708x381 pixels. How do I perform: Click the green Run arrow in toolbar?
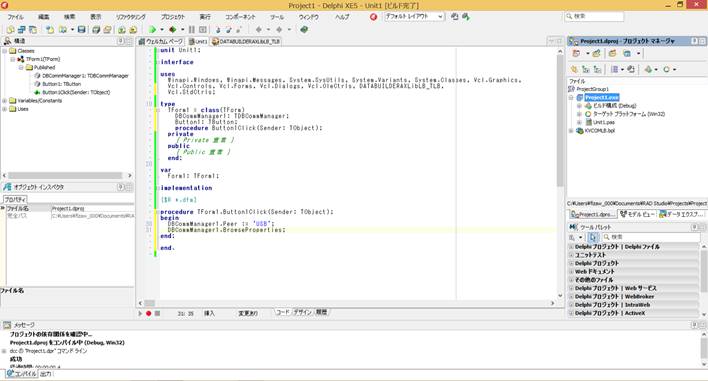(x=153, y=30)
